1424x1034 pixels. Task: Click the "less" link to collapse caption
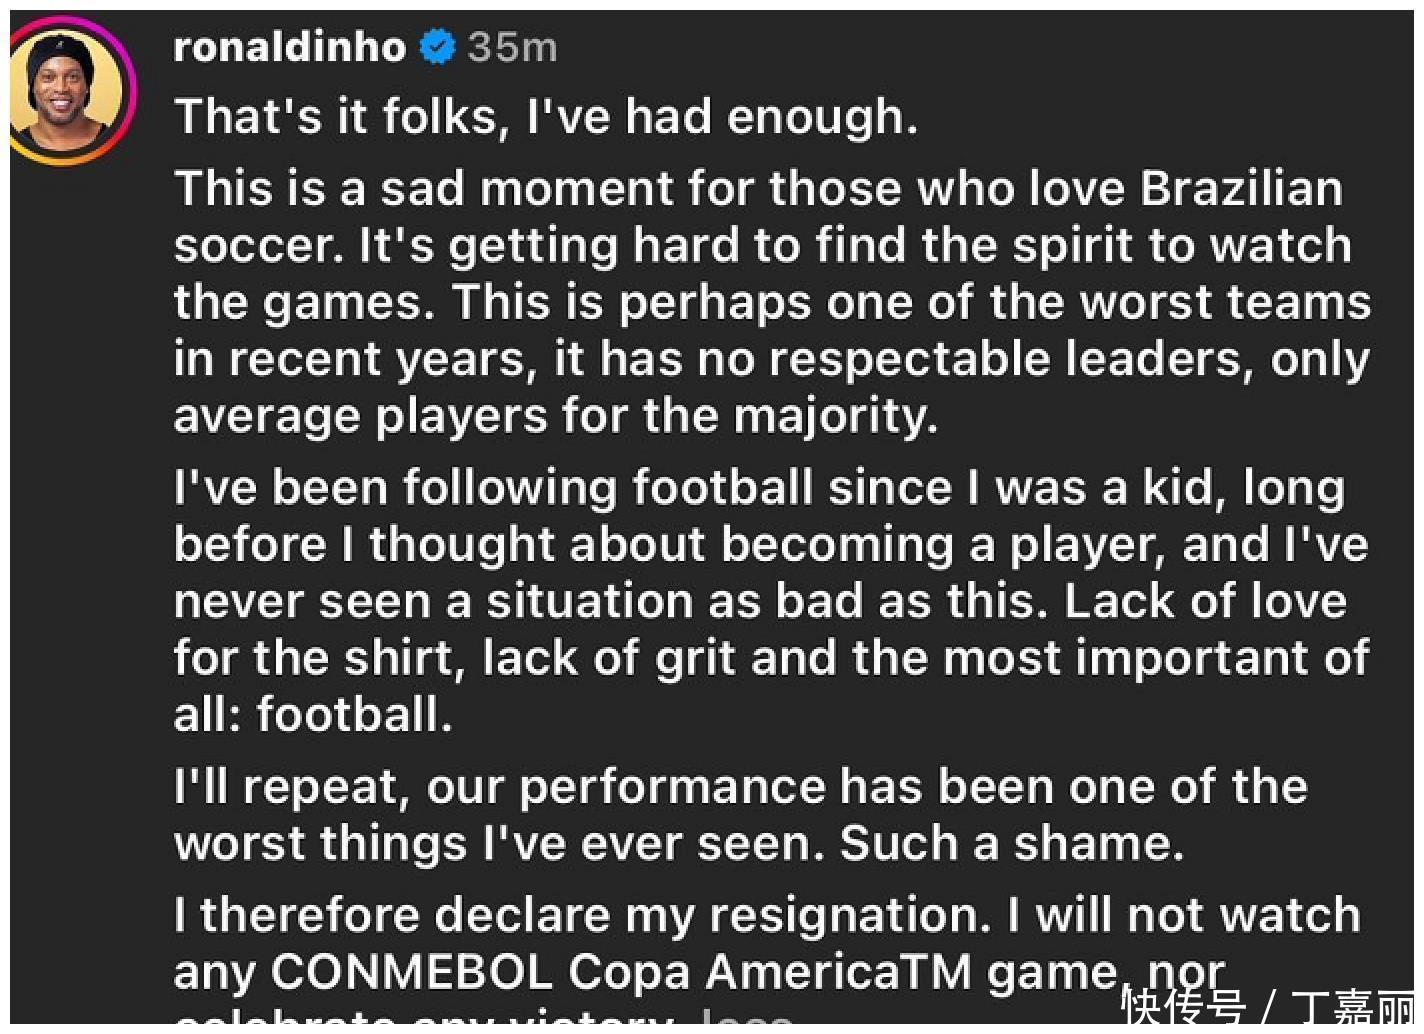pyautogui.click(x=747, y=1020)
